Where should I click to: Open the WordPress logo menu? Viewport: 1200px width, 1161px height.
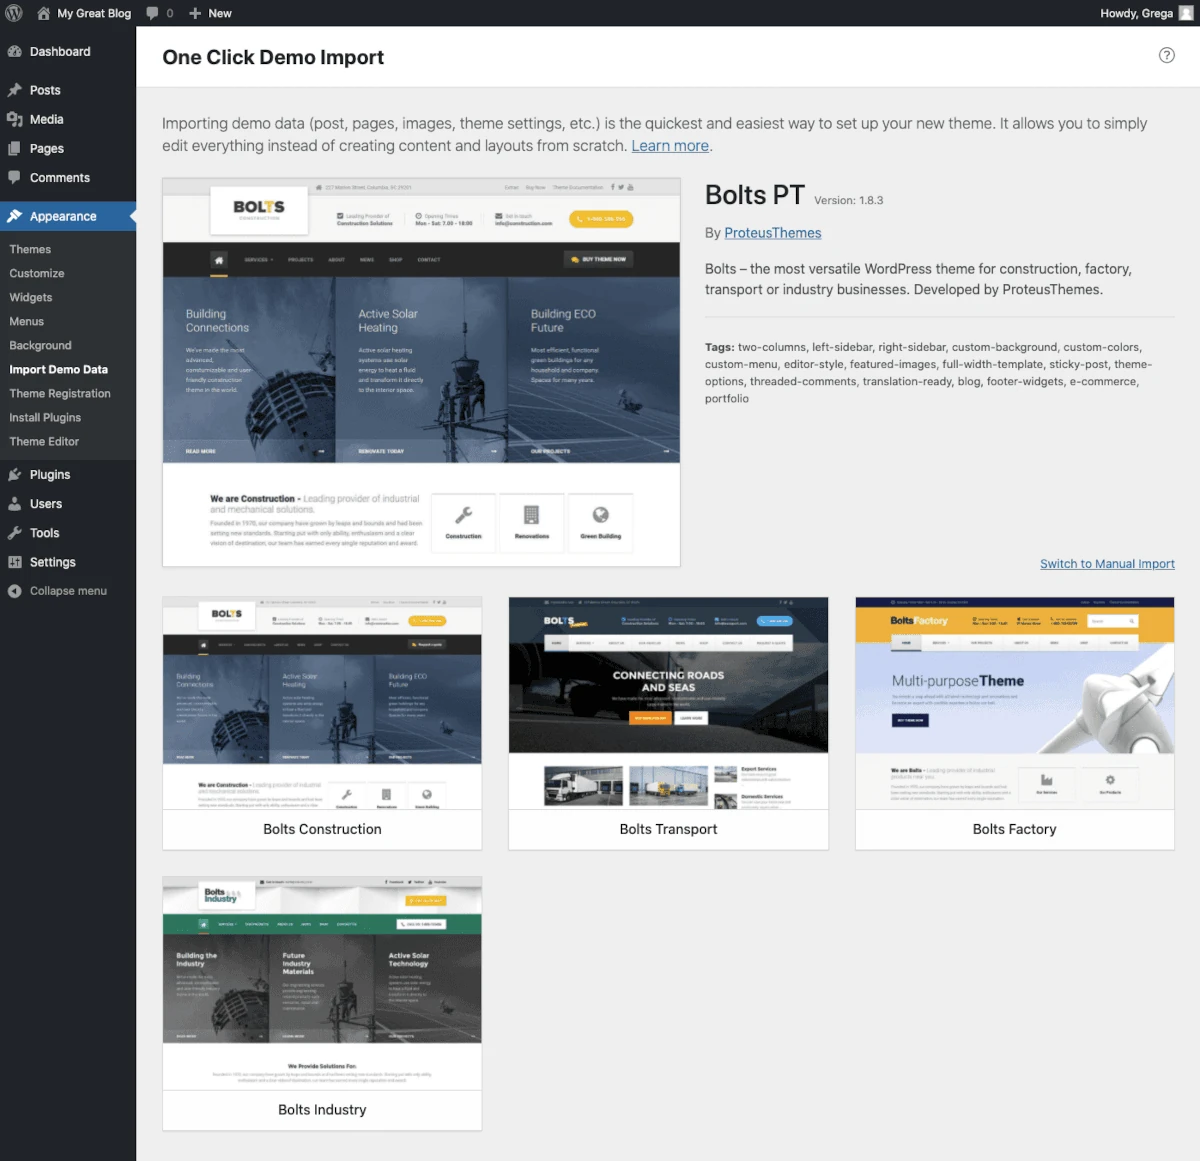coord(14,13)
